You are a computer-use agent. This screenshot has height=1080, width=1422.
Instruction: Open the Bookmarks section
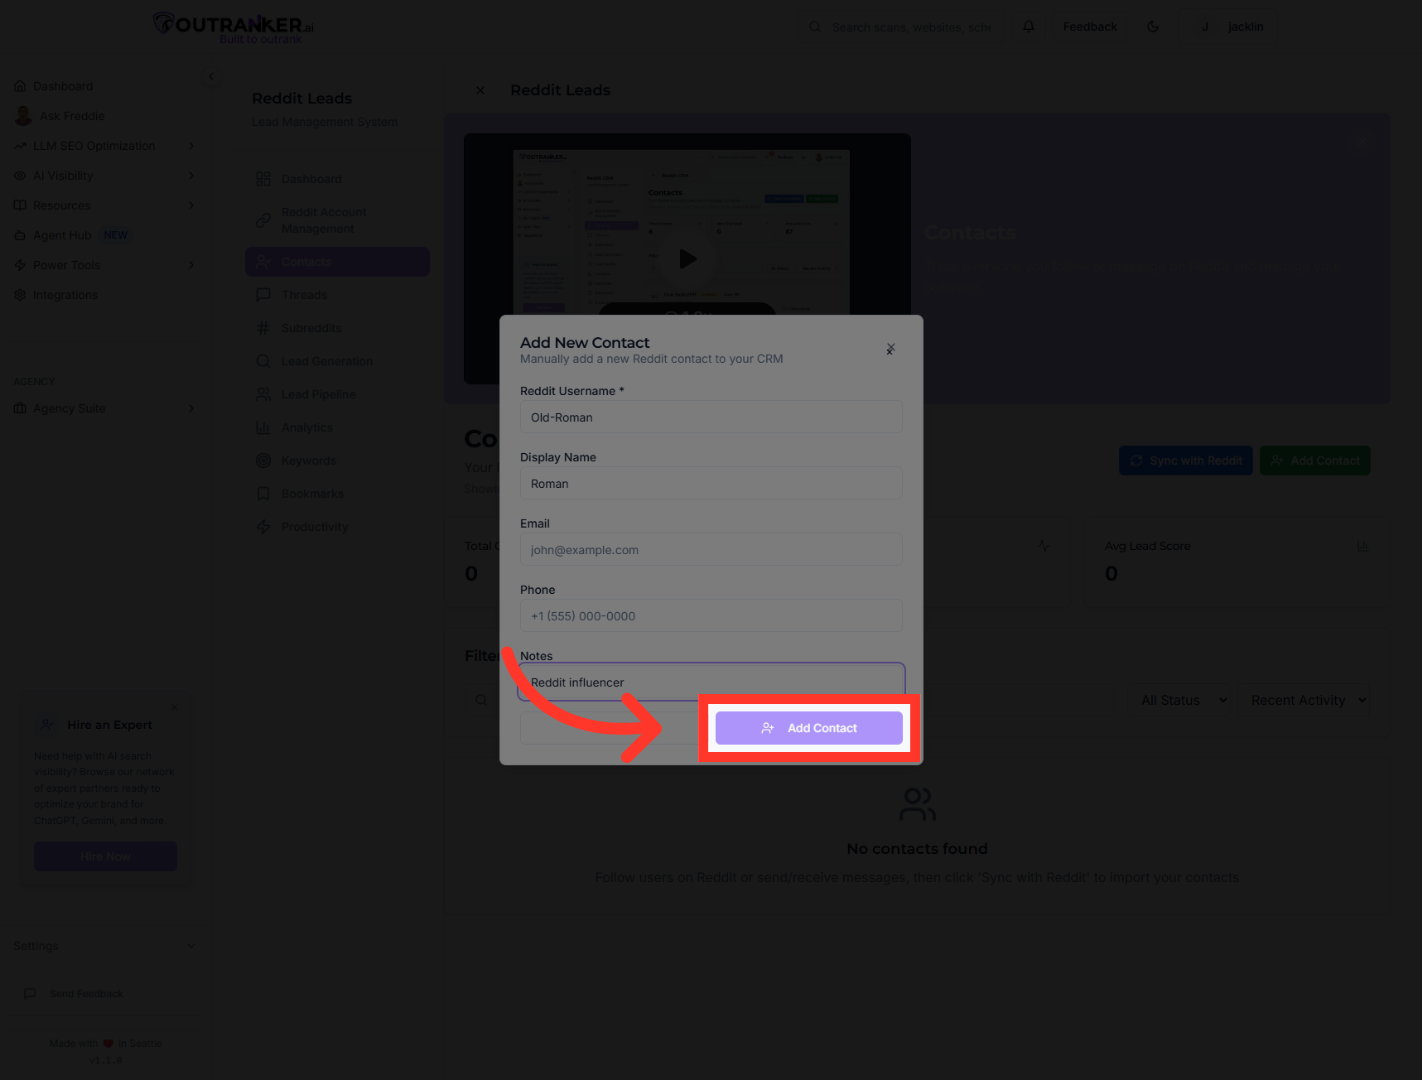337,494
